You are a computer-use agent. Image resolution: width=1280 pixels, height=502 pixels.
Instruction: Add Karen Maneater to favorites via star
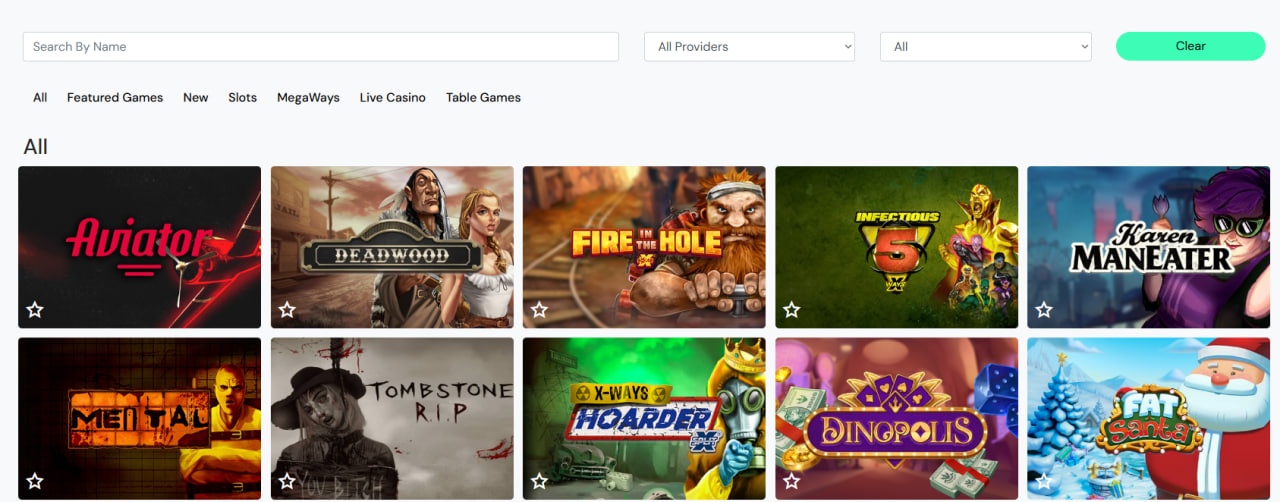tap(1044, 310)
